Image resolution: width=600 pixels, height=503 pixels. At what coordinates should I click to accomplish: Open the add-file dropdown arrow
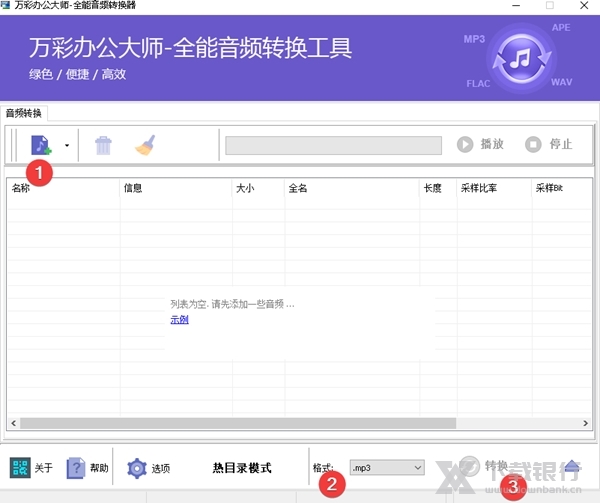coord(67,145)
